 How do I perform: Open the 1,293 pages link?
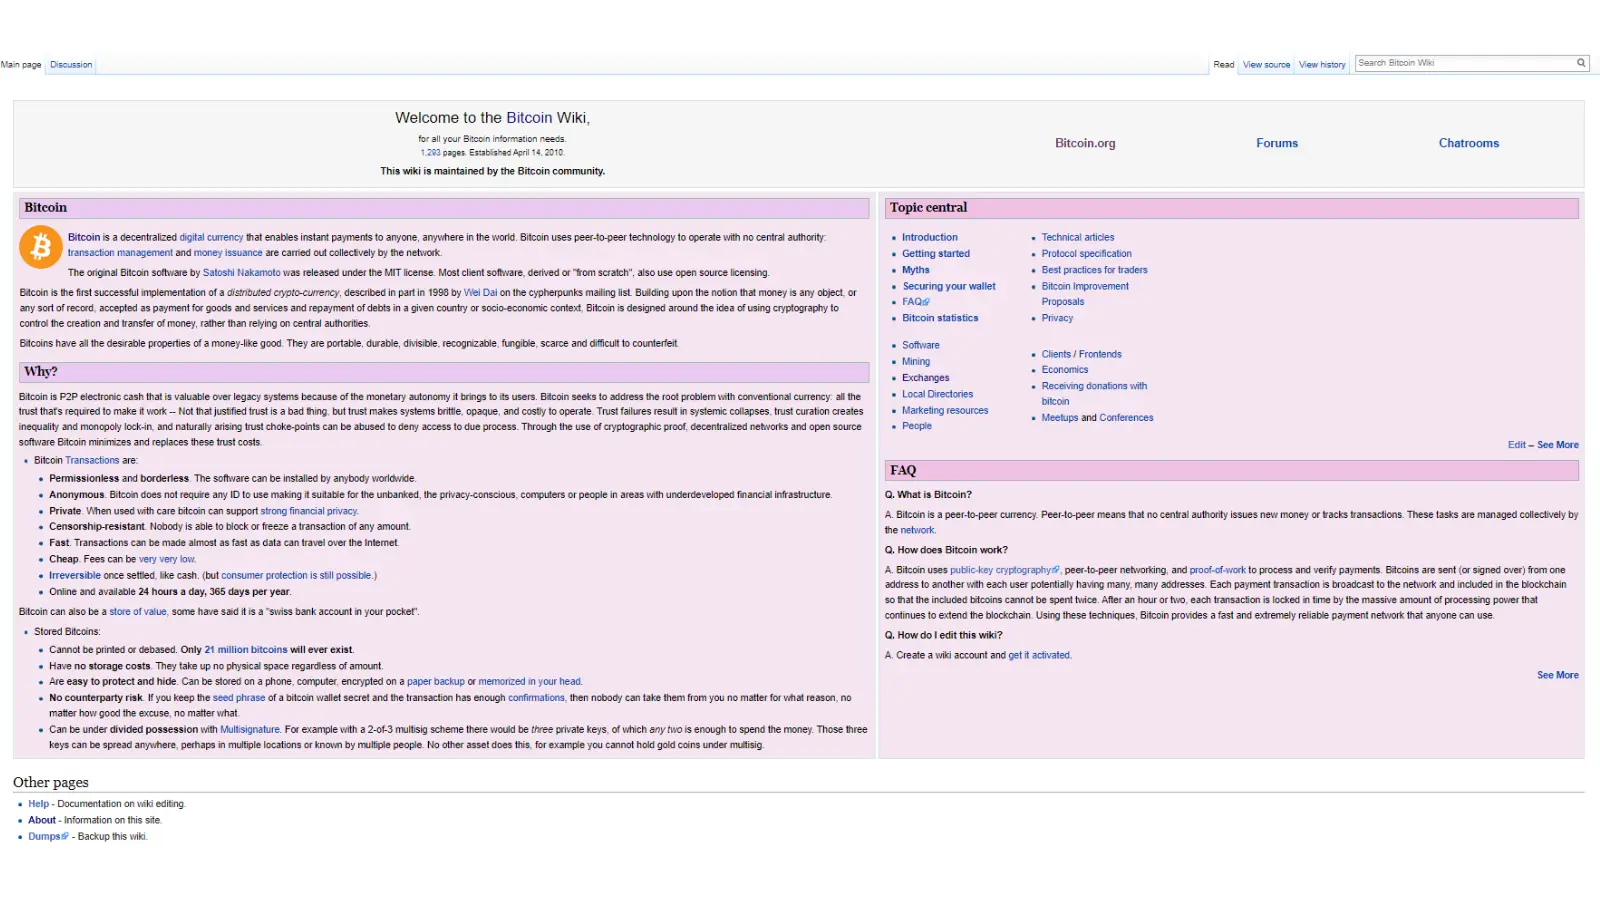tap(430, 153)
